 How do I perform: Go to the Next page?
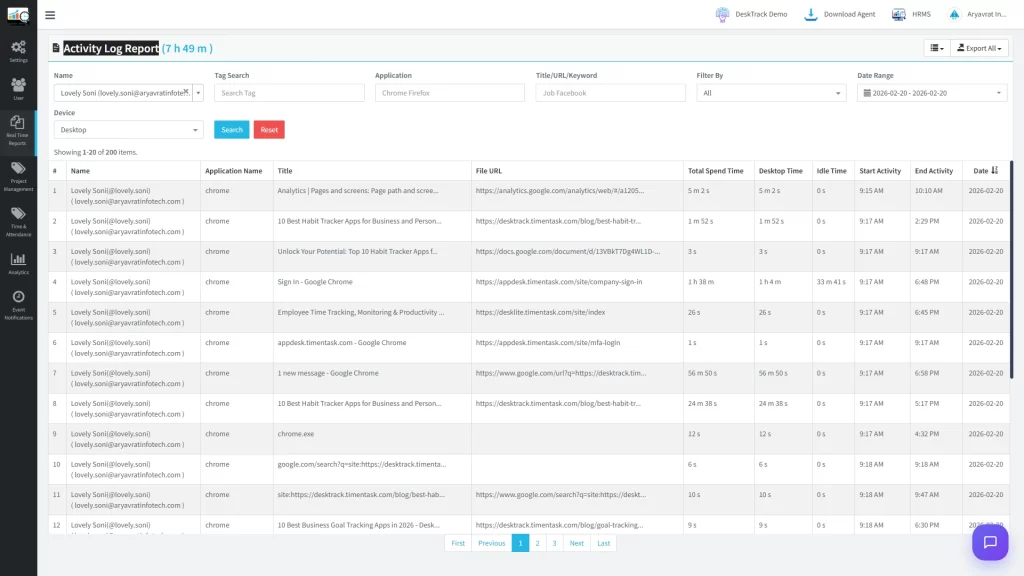click(x=577, y=543)
